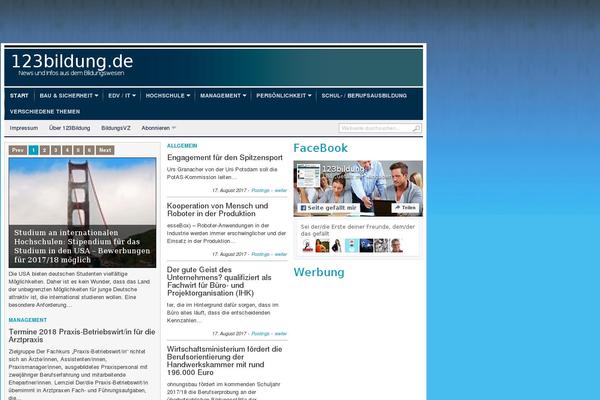Select slider page 2

pos(44,150)
